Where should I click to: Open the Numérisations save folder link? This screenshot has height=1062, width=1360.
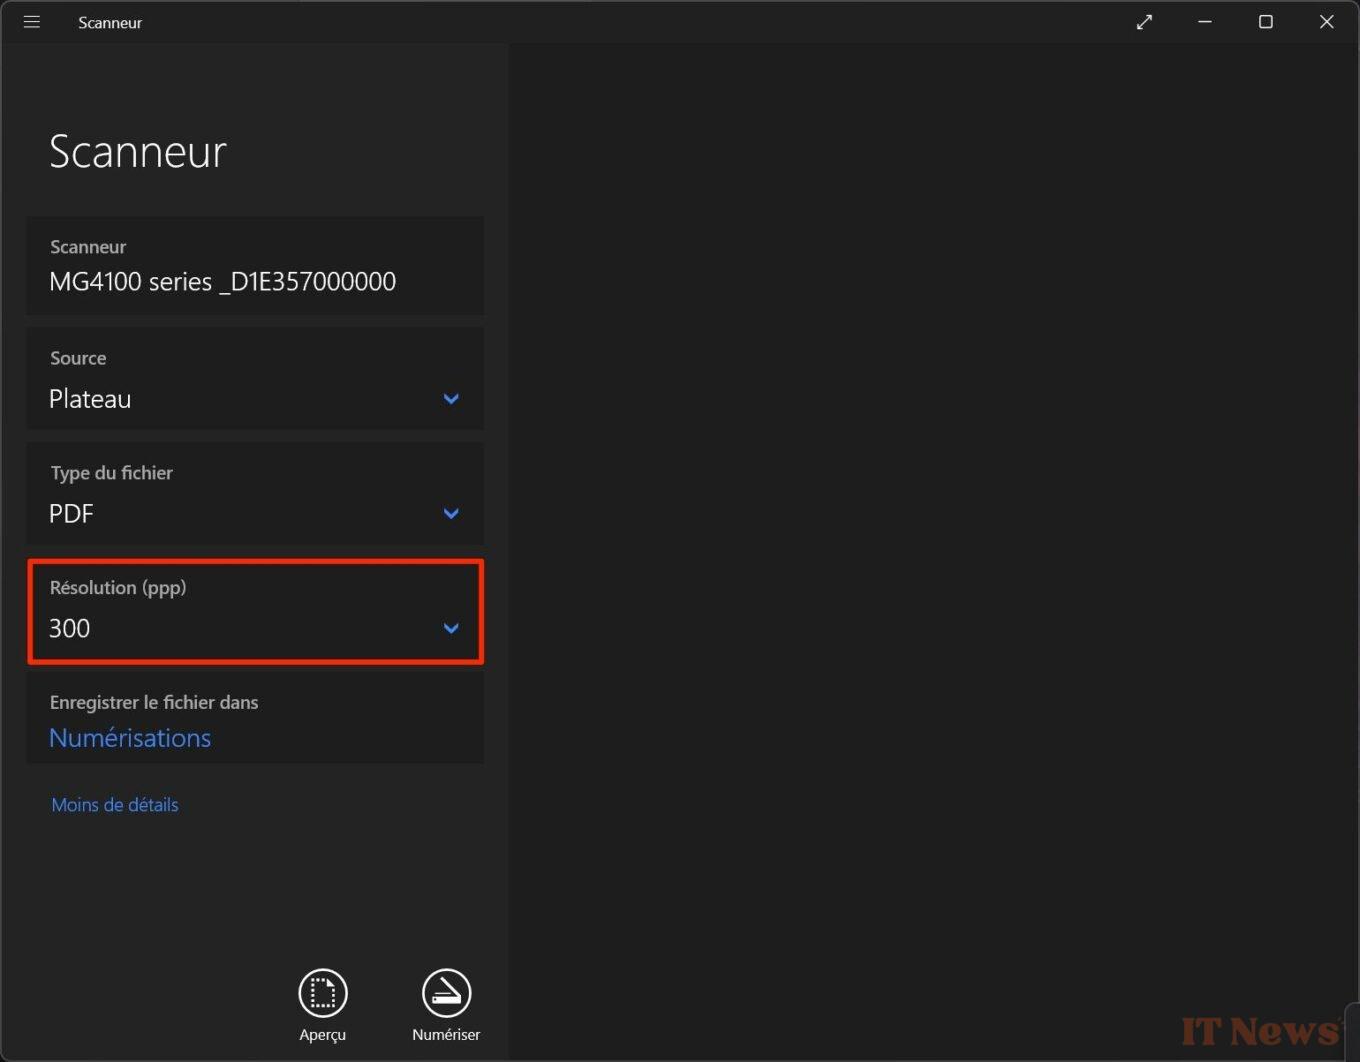tap(130, 738)
